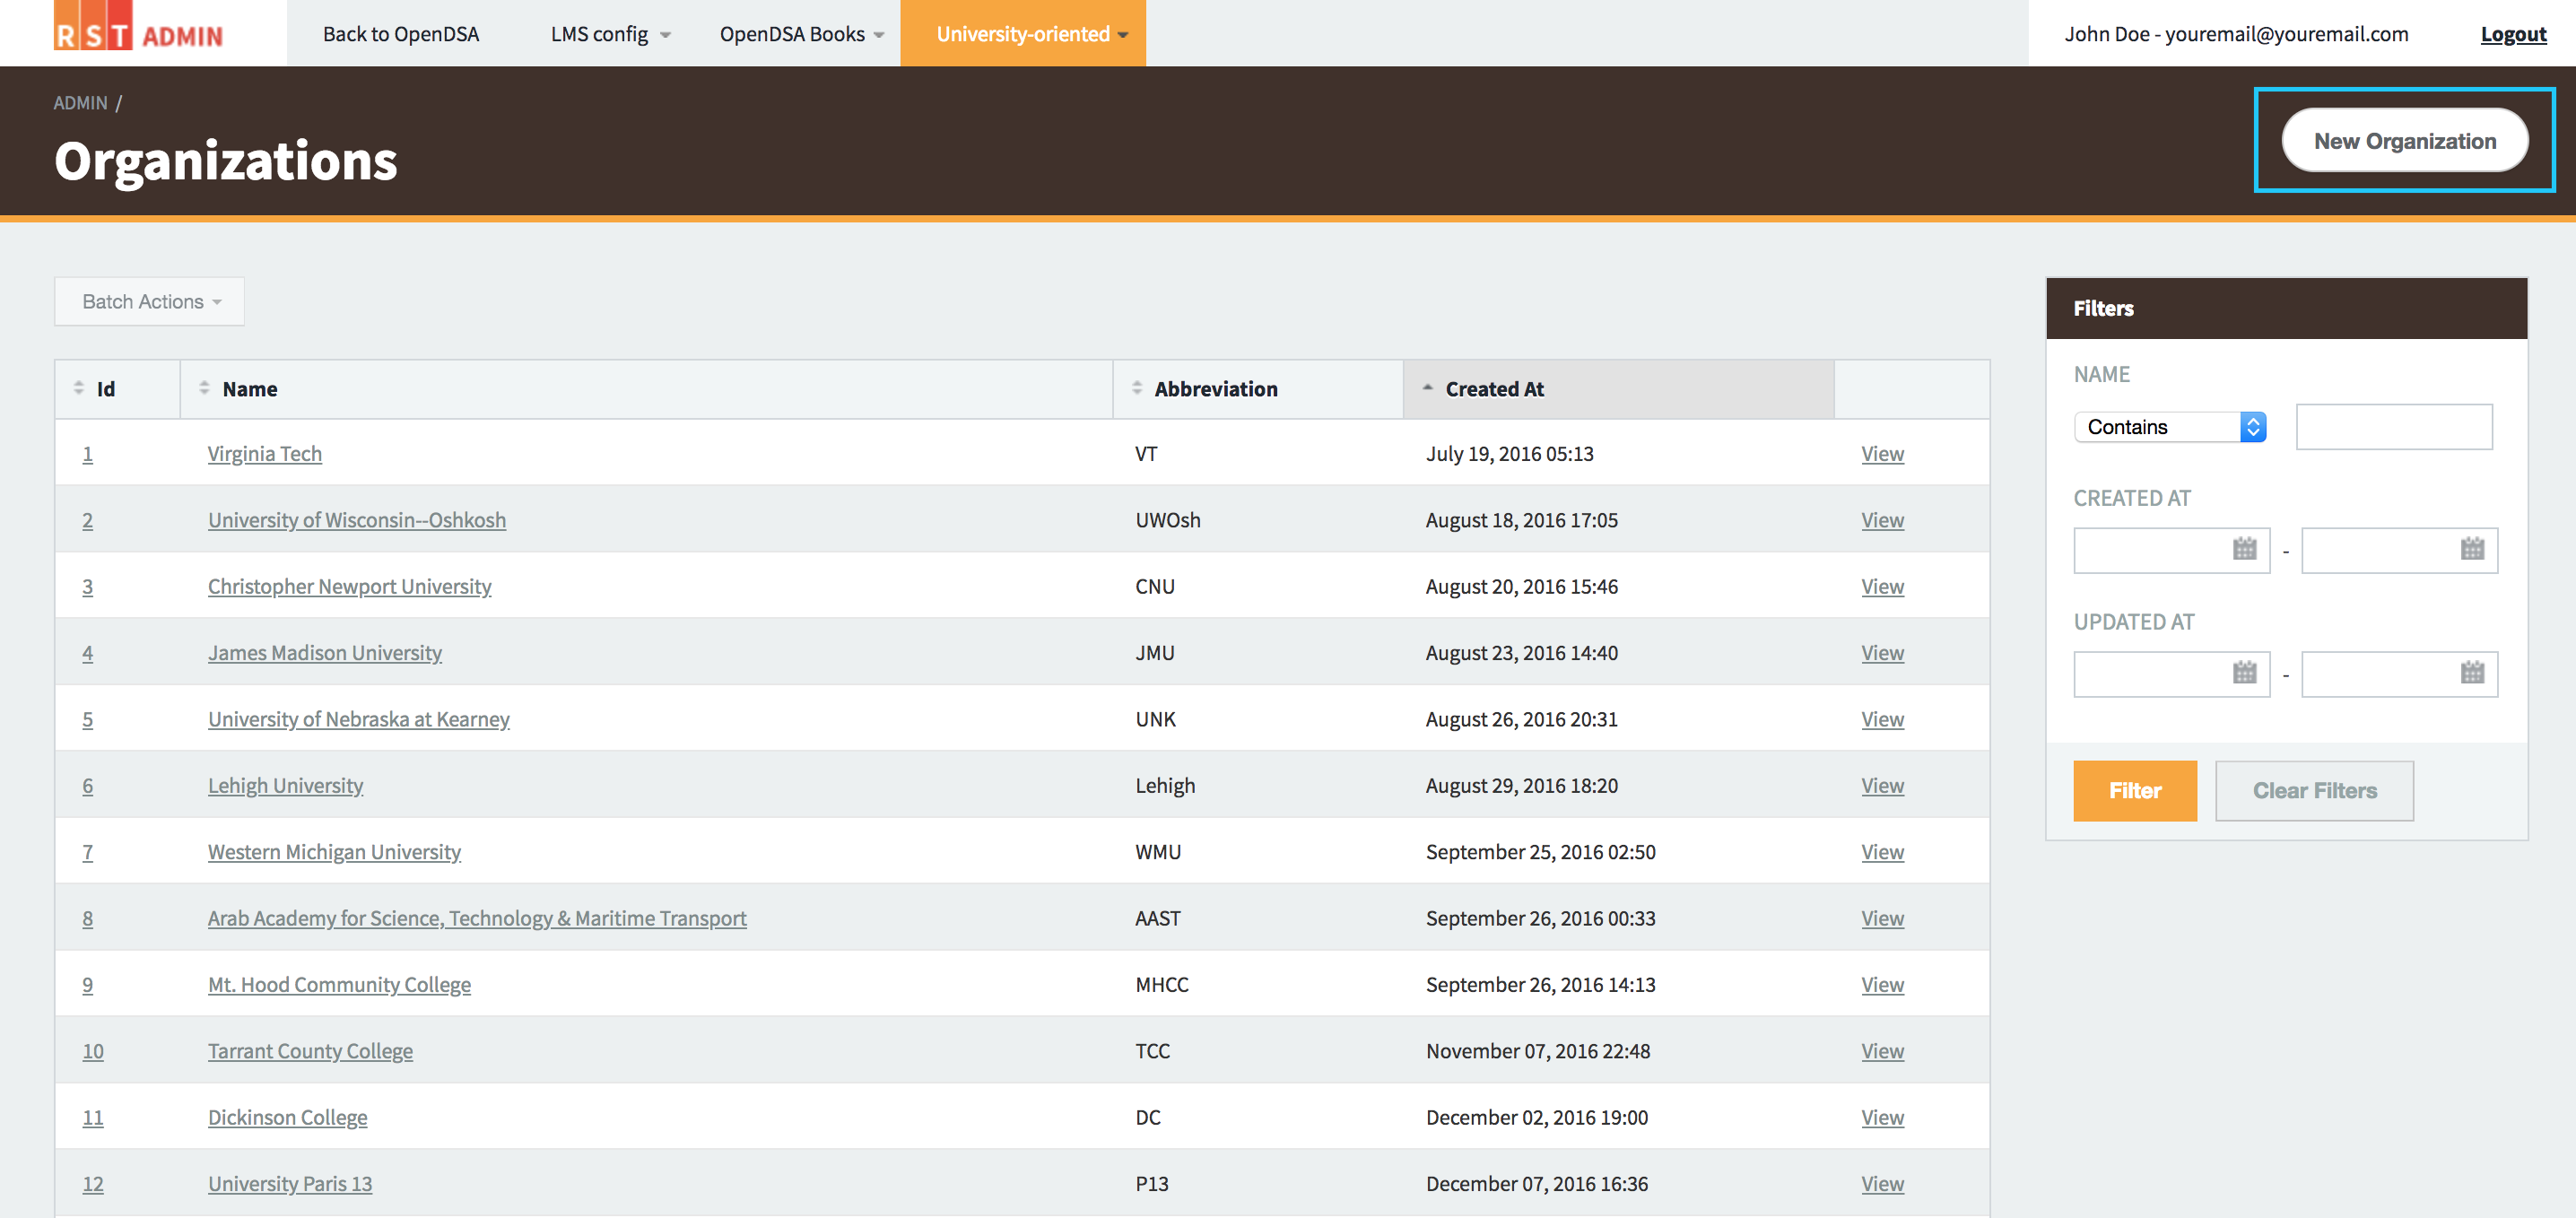The width and height of the screenshot is (2576, 1218).
Task: Open Dickinson College link
Action: [288, 1118]
